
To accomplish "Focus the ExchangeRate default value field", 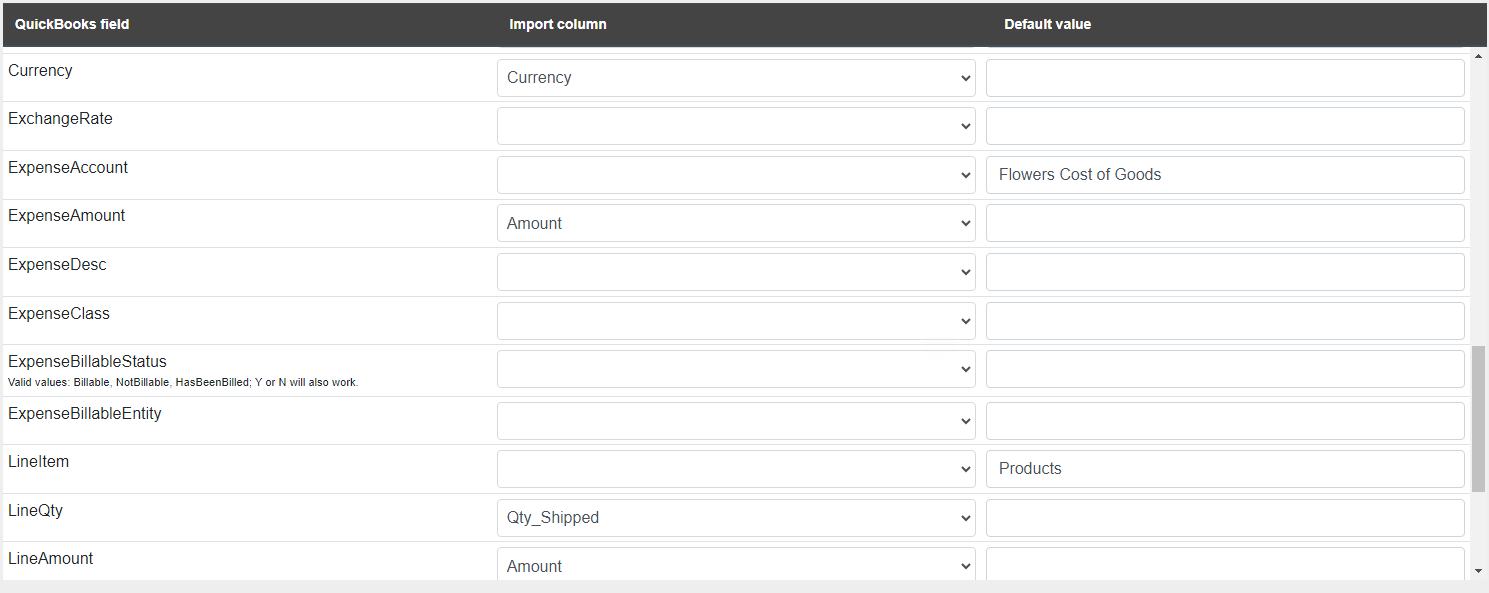I will coord(1225,126).
